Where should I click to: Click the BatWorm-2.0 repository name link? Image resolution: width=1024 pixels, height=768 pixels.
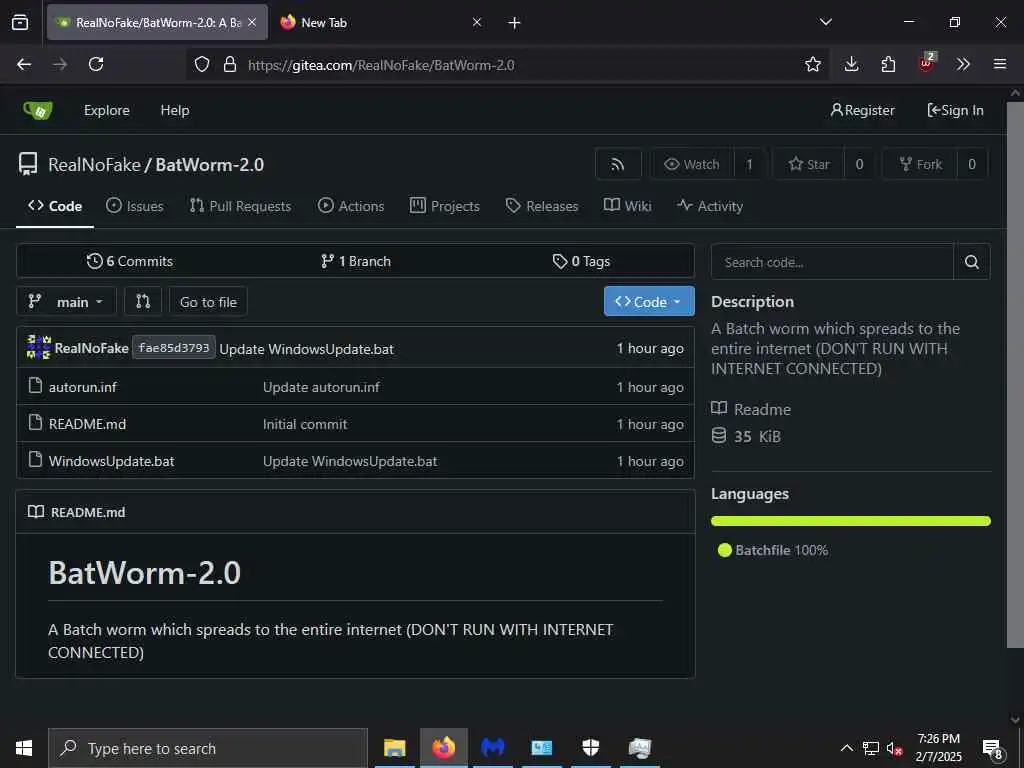click(210, 165)
